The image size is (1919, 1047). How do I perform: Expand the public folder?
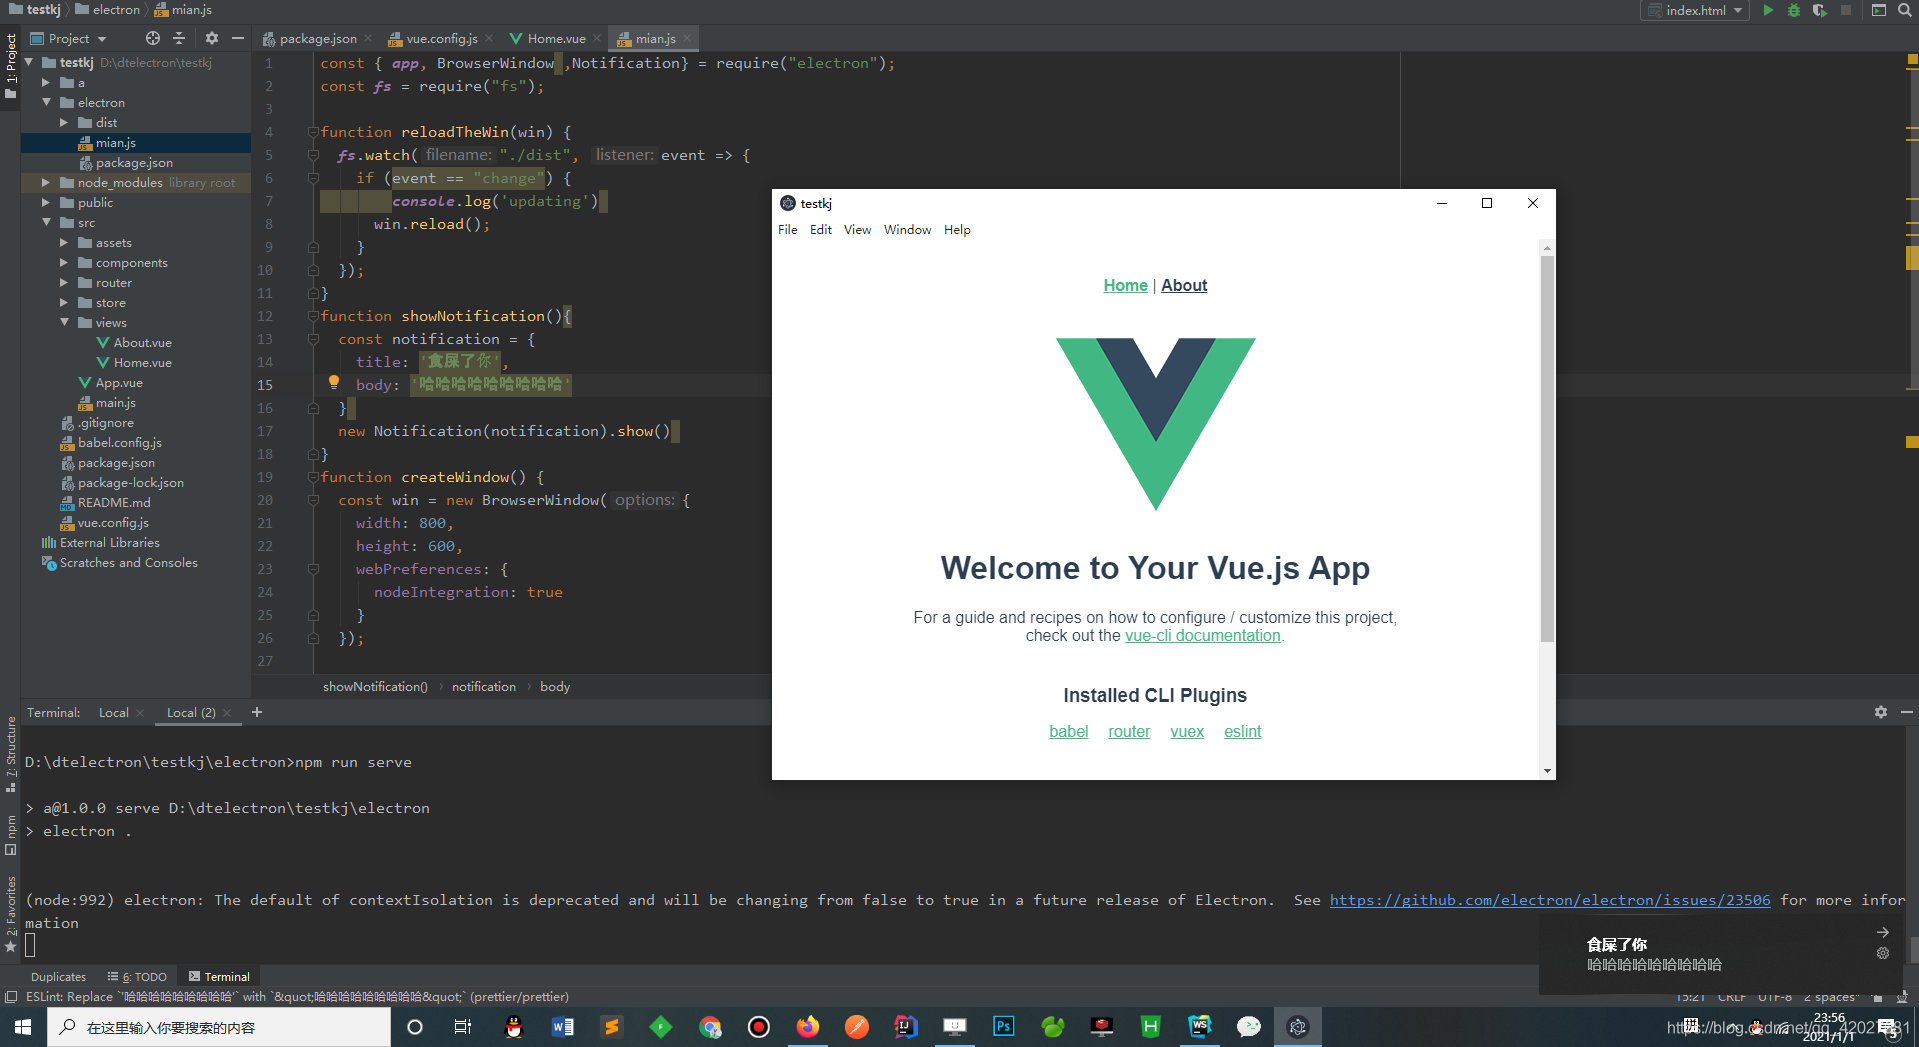click(x=46, y=202)
